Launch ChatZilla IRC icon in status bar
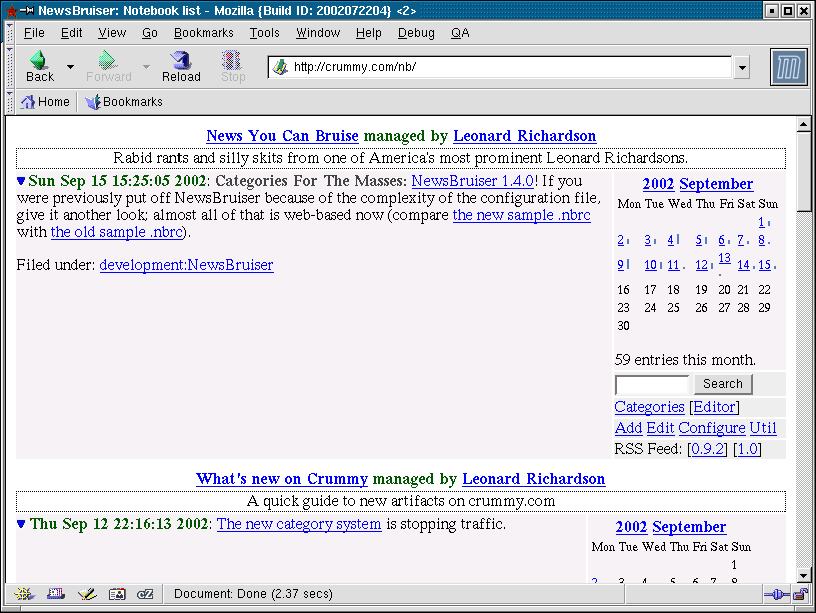The width and height of the screenshot is (816, 613). 145,594
